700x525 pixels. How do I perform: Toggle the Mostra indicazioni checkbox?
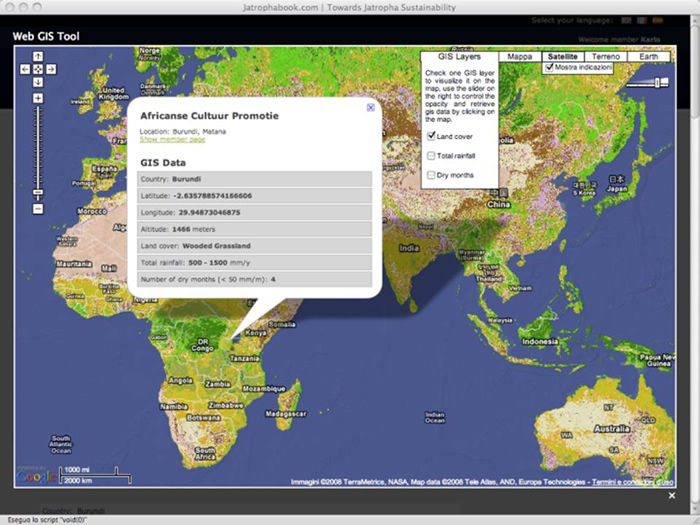(549, 67)
